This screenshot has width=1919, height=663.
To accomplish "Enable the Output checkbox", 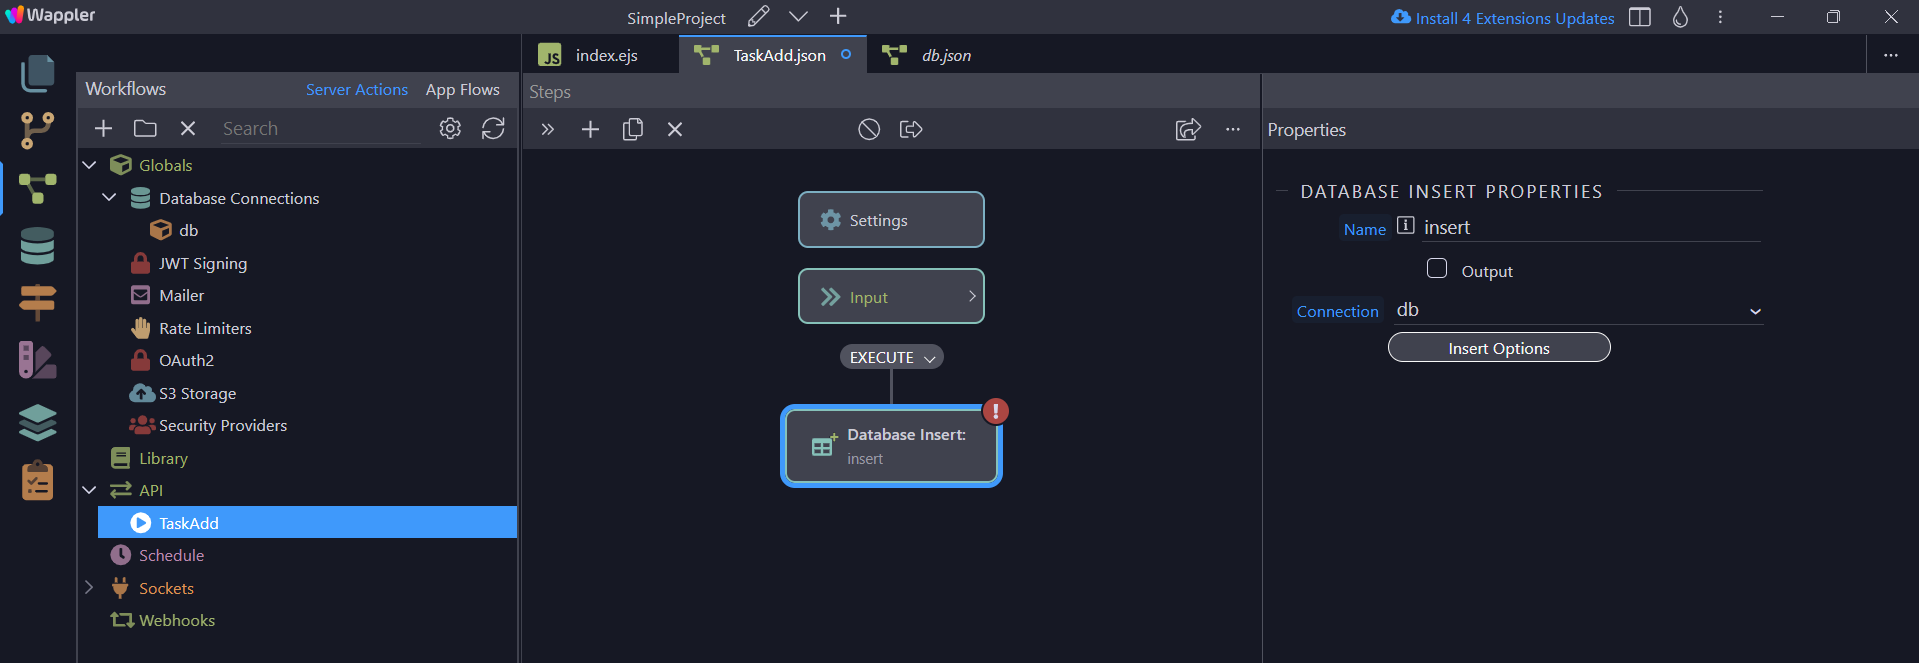I will 1437,269.
